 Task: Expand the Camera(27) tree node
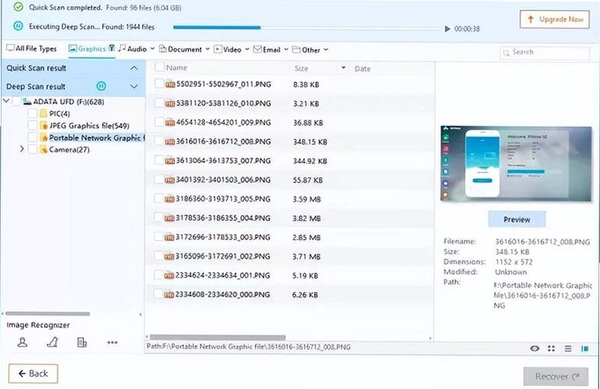pyautogui.click(x=22, y=148)
